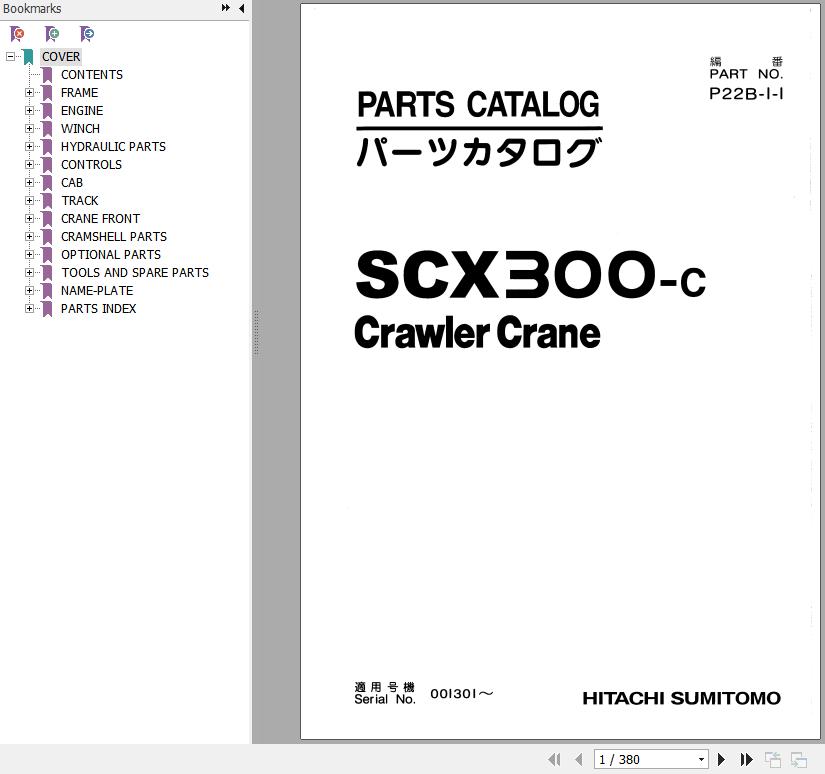Click the panel splitter grip handle
This screenshot has width=825, height=774.
pos(256,333)
